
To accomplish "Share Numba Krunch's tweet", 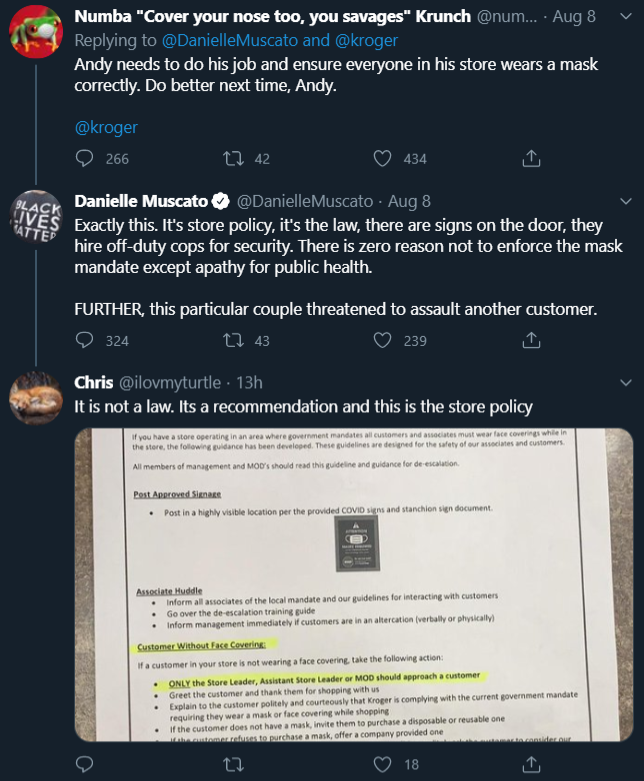I will pyautogui.click(x=531, y=158).
